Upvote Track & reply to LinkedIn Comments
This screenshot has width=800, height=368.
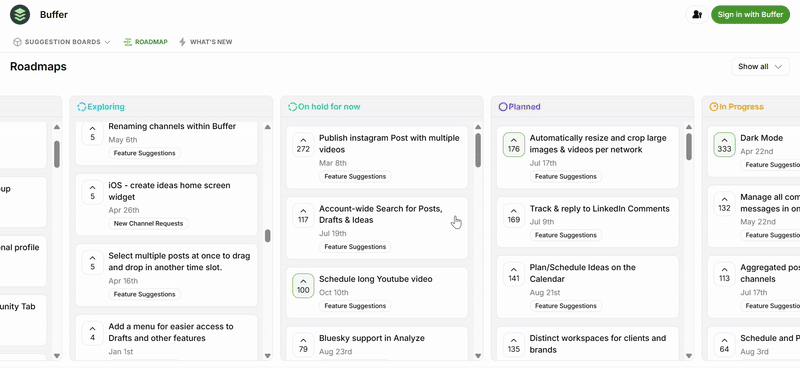[x=514, y=215]
